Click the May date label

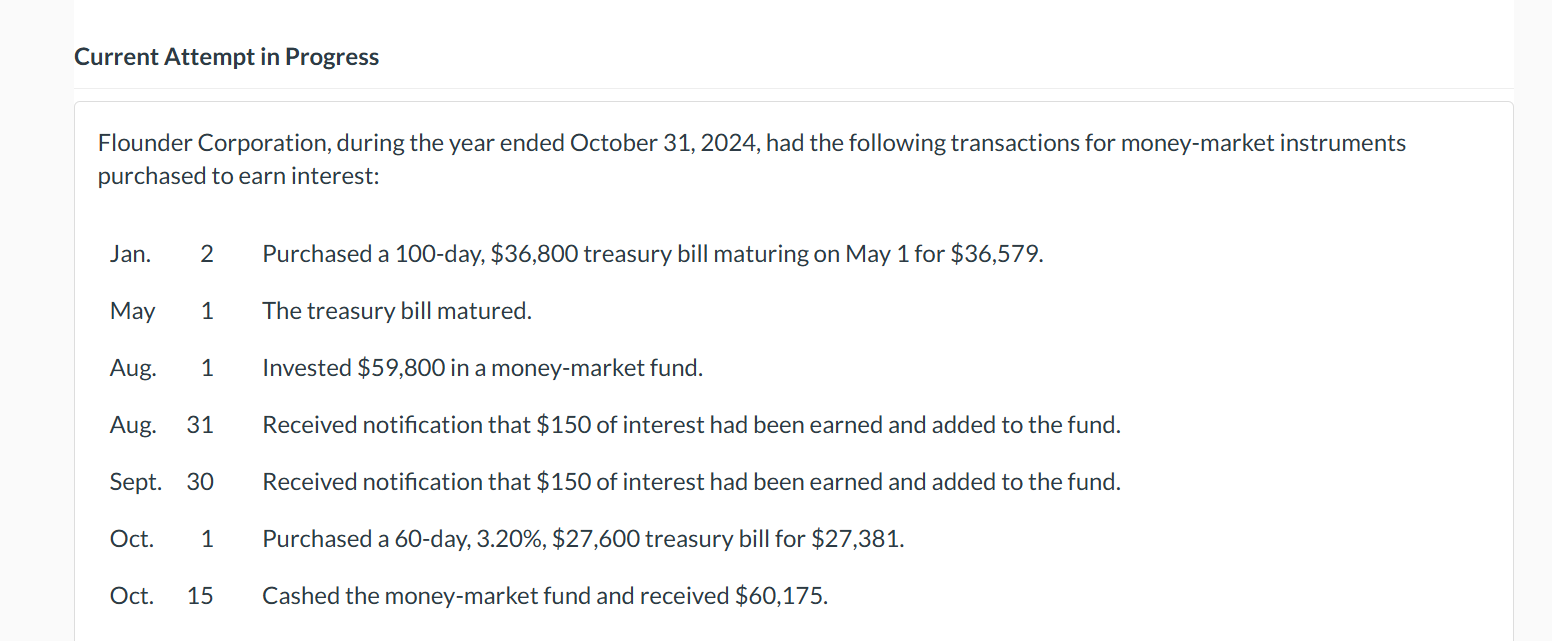[x=132, y=311]
